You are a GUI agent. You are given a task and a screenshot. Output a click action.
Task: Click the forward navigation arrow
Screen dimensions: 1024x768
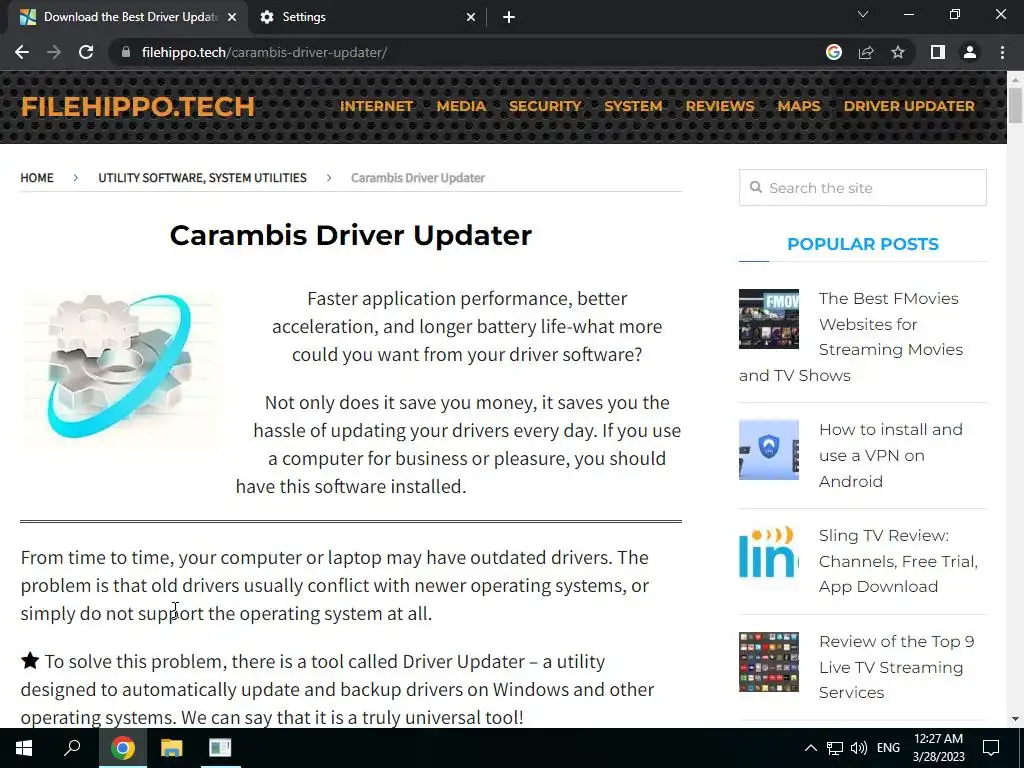(54, 52)
